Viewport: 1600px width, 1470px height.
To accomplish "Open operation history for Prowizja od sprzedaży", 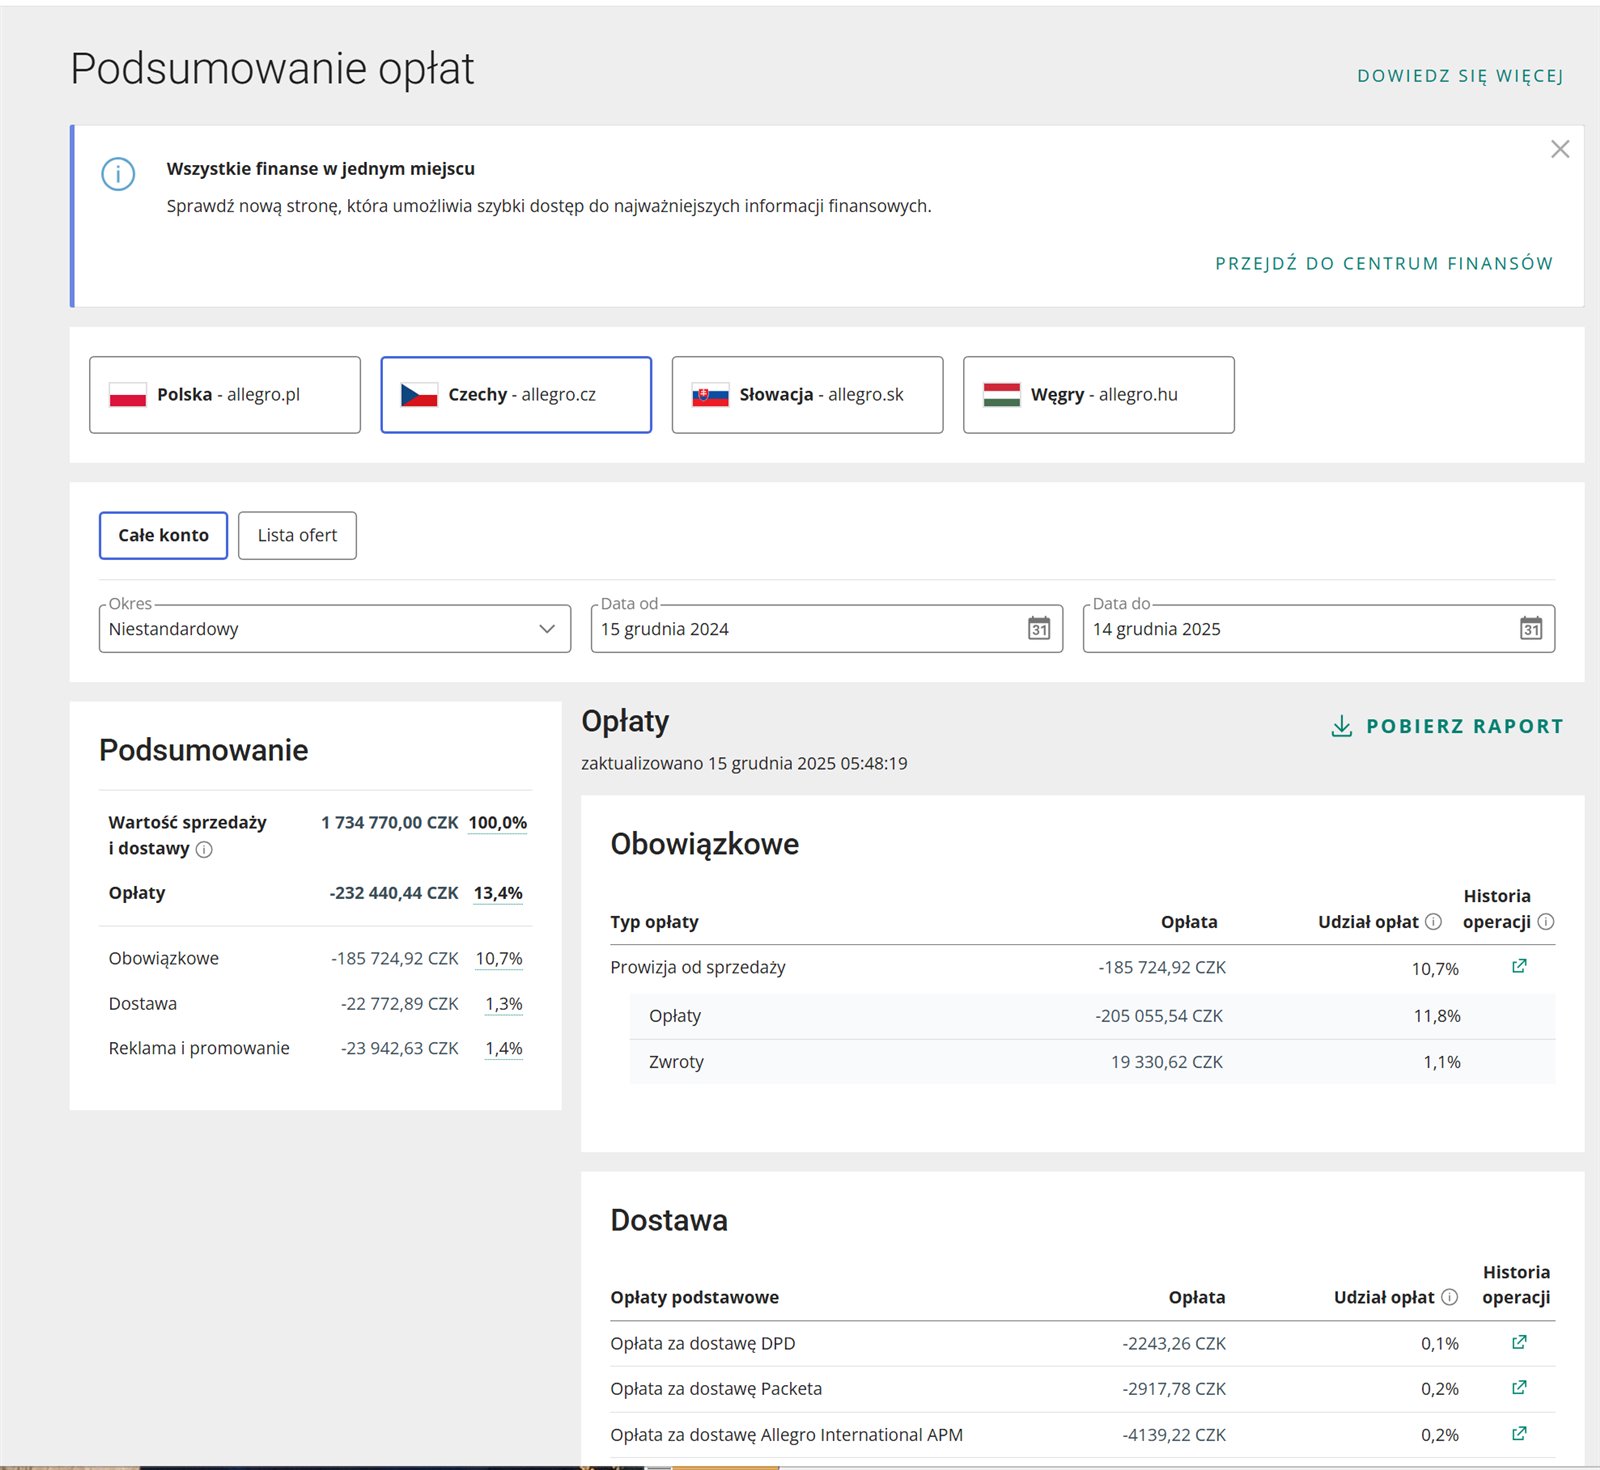I will click(1519, 966).
